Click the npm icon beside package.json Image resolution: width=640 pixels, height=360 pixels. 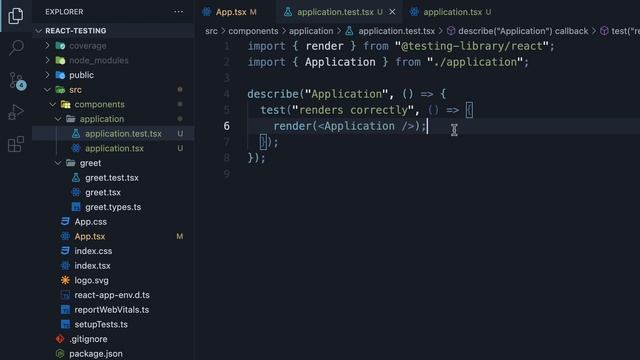click(60, 353)
